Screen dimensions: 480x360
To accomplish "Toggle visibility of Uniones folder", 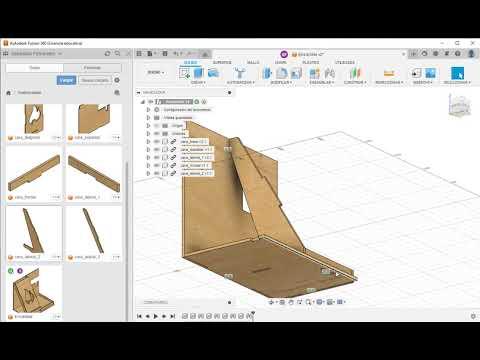I will [157, 134].
